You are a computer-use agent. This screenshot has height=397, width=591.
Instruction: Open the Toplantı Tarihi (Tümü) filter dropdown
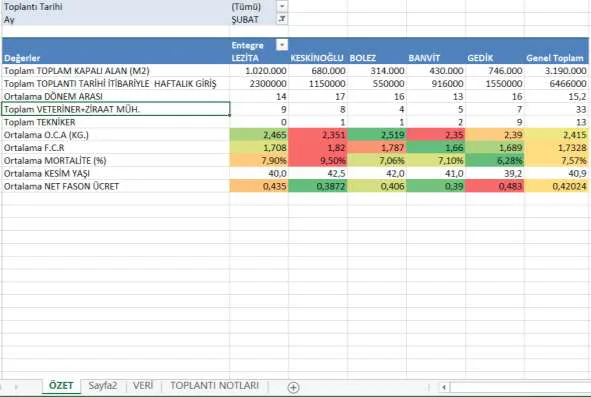coord(282,6)
